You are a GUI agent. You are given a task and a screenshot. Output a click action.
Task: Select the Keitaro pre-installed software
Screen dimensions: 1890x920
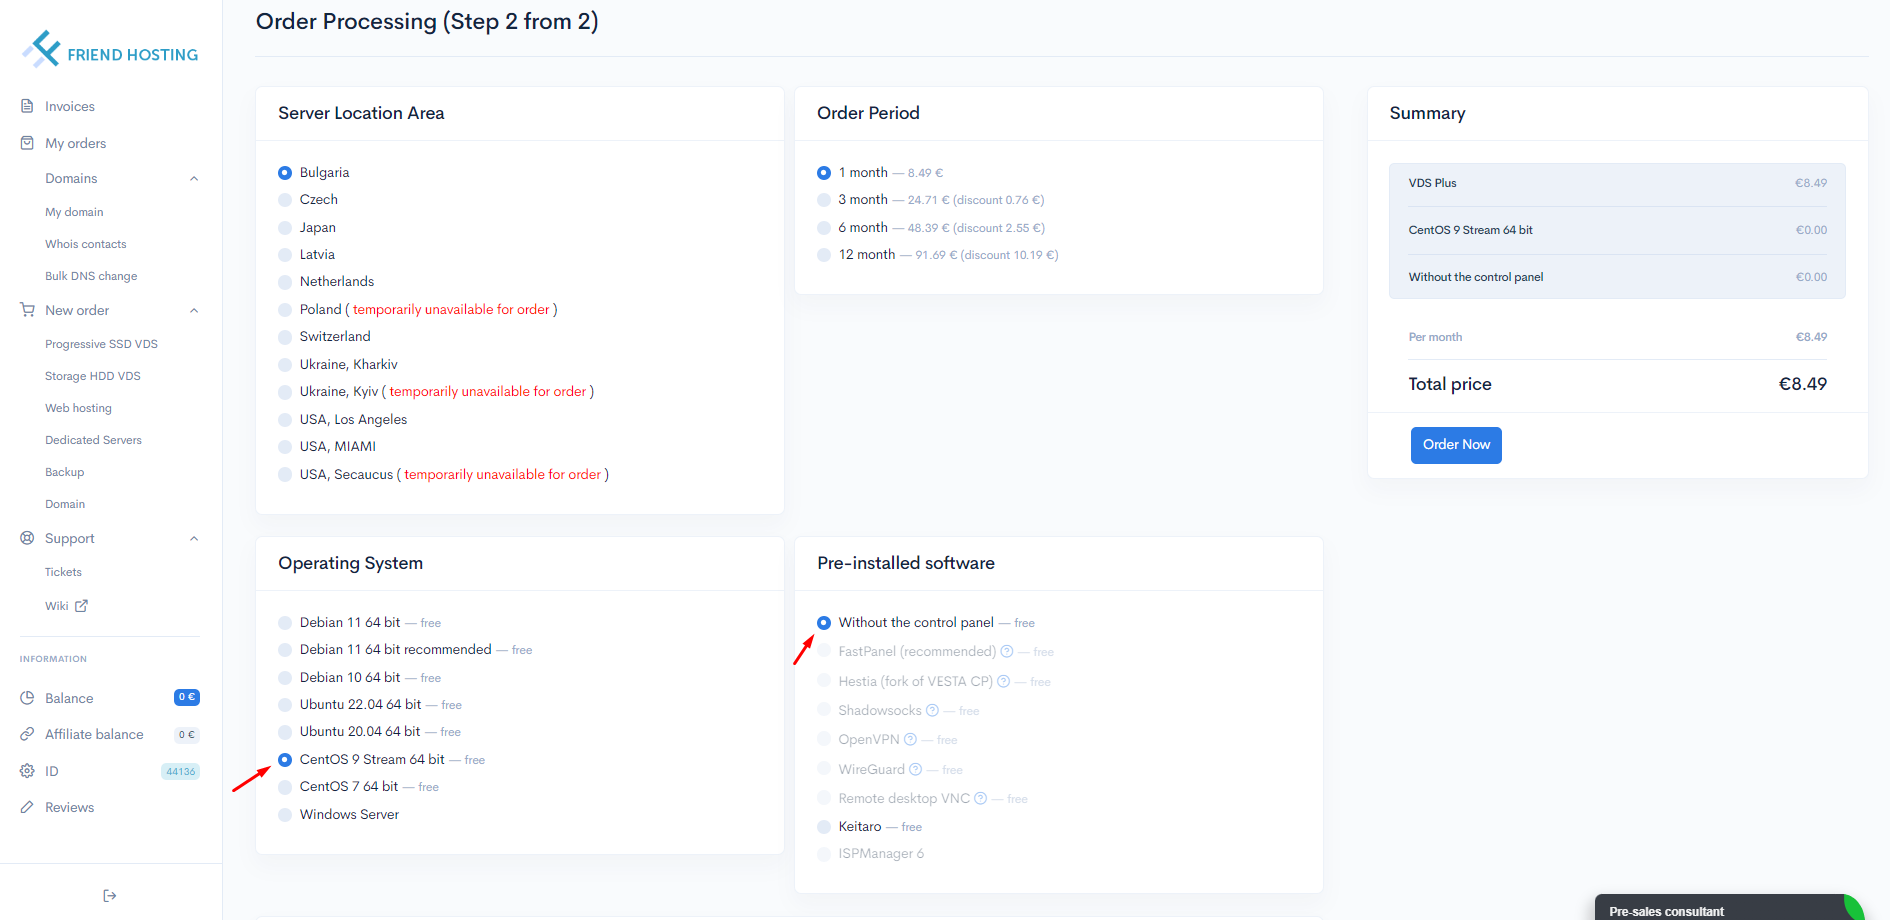(824, 827)
